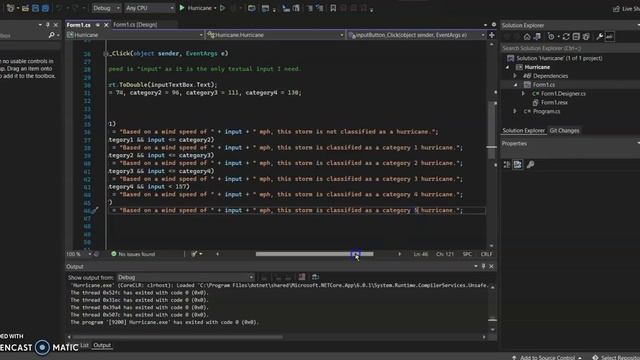Screen dimensions: 640x360
Task: Expand Form1.Designer.cs node
Action: pyautogui.click(x=523, y=93)
